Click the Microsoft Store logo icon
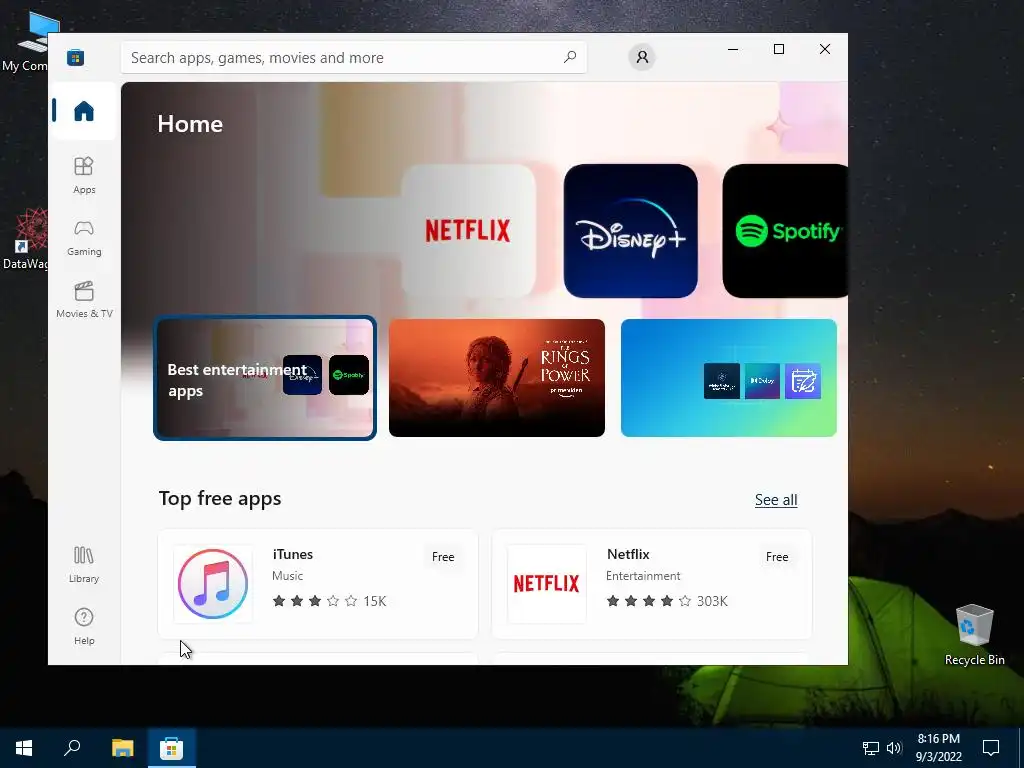 [75, 57]
